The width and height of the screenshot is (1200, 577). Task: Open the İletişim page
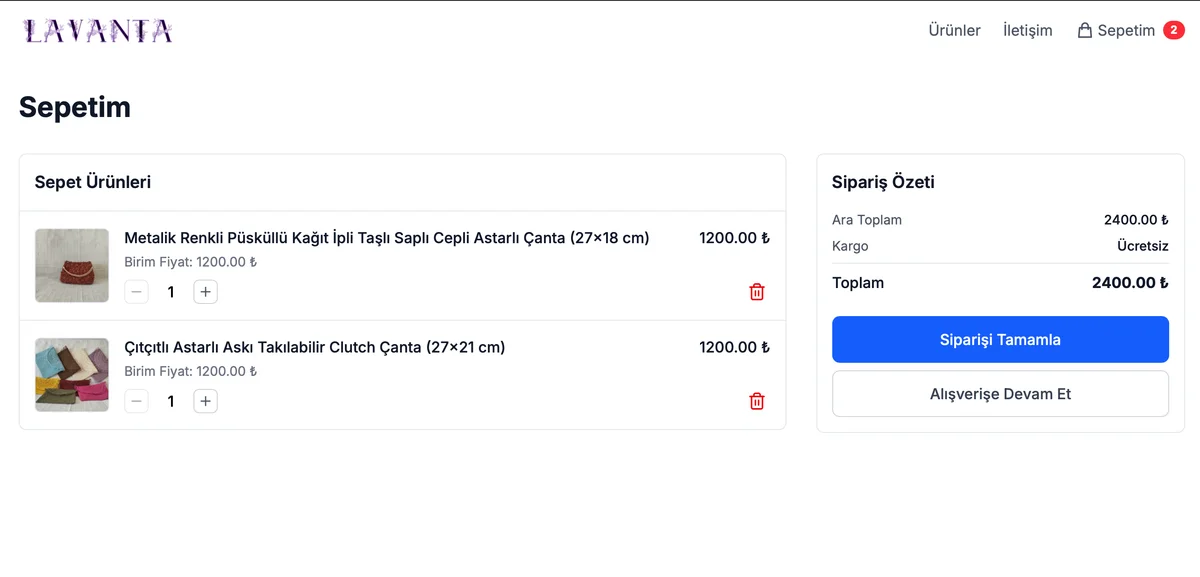pos(1027,31)
